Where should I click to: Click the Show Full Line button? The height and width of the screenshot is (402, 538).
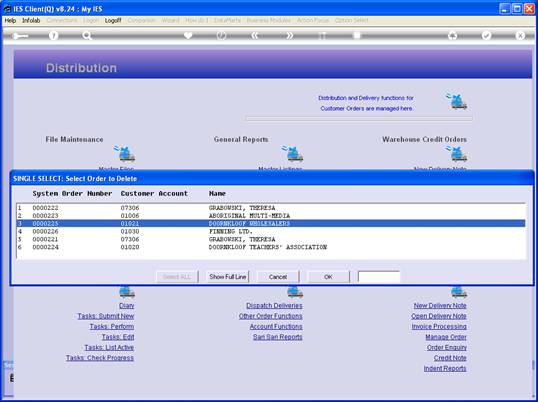pos(227,277)
